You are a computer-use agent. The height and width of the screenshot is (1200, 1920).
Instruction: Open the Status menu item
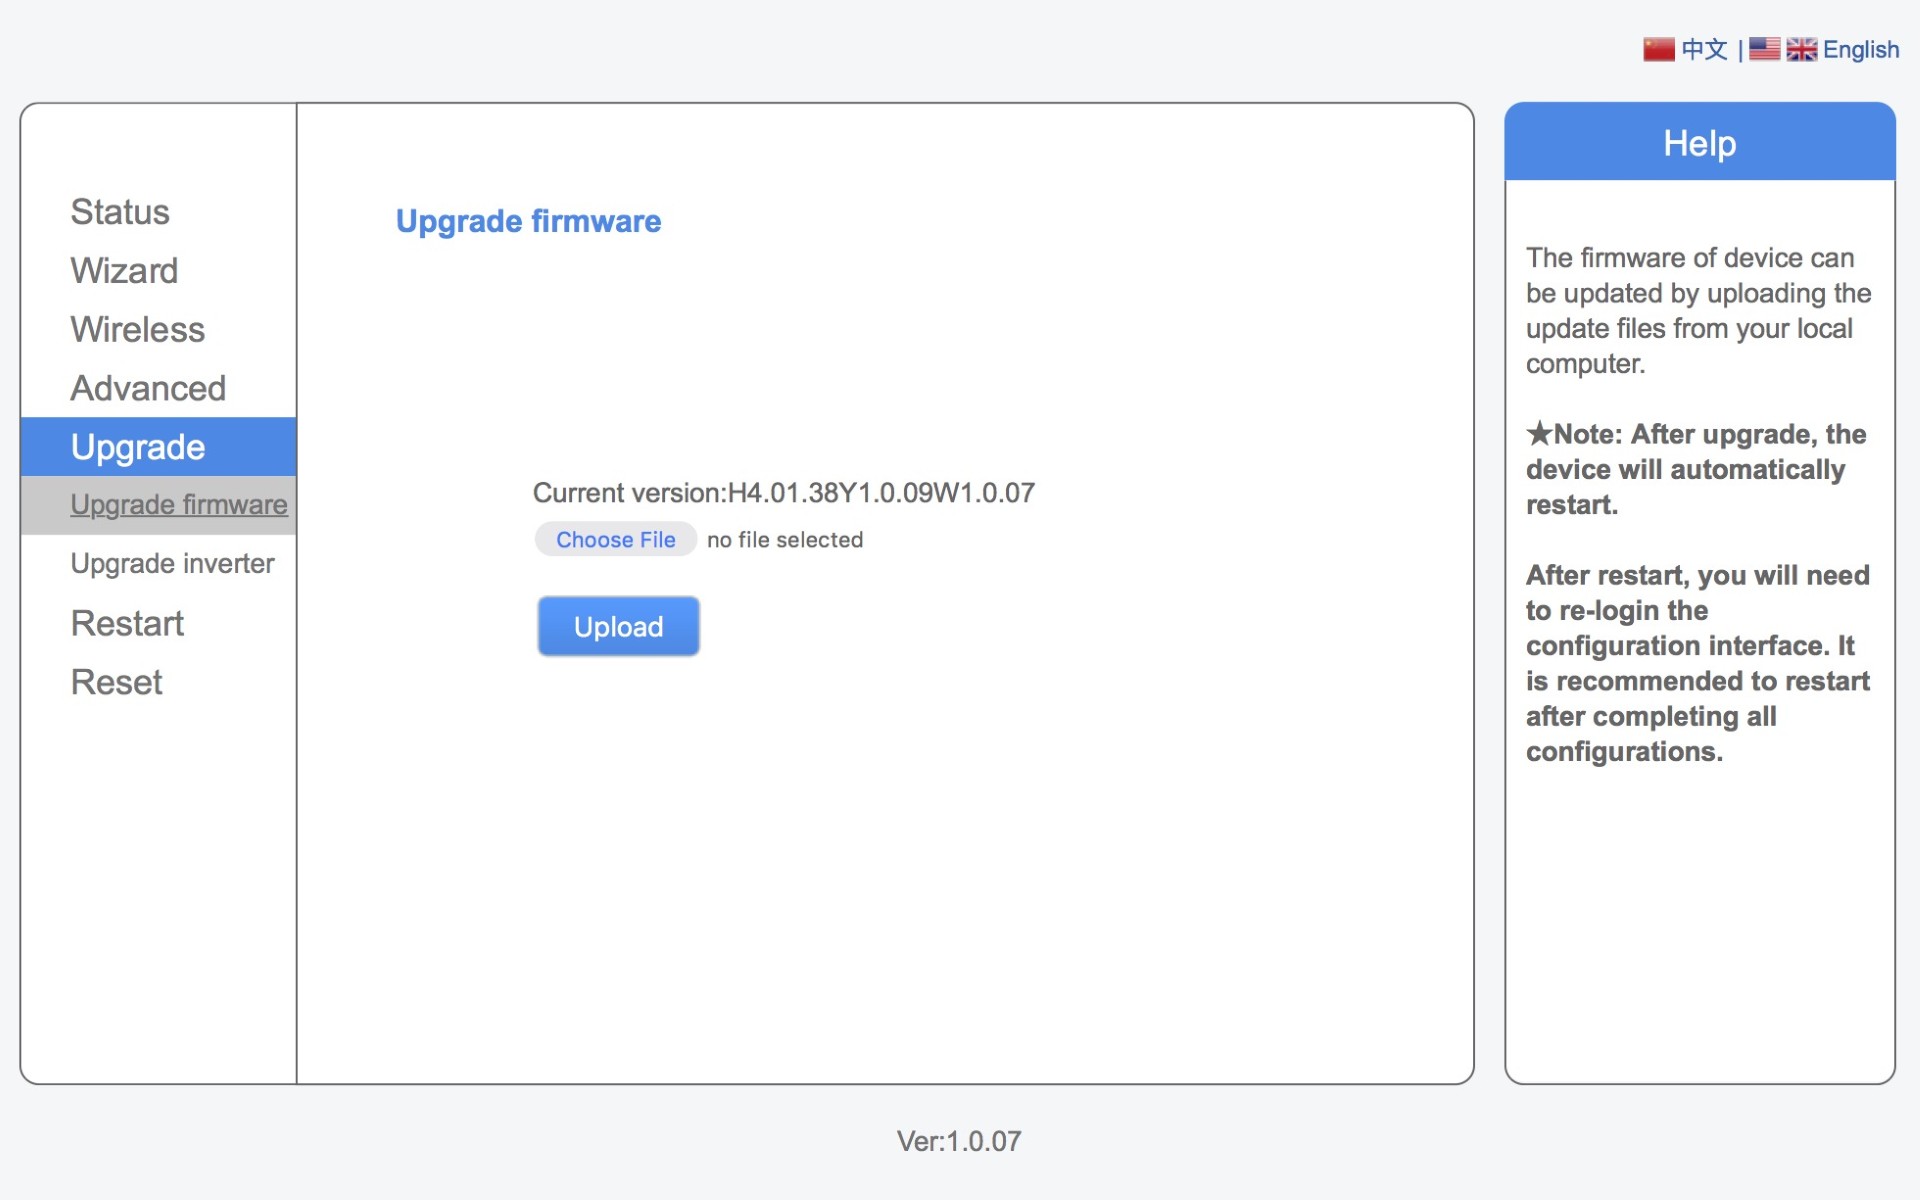point(120,212)
